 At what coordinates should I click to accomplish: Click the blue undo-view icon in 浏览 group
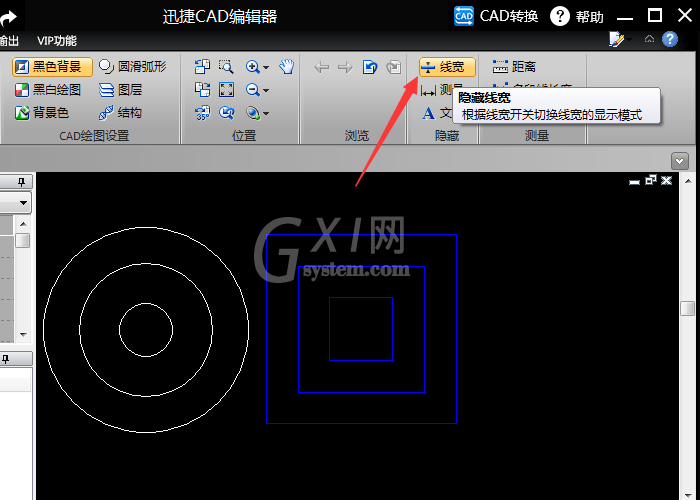tap(370, 67)
